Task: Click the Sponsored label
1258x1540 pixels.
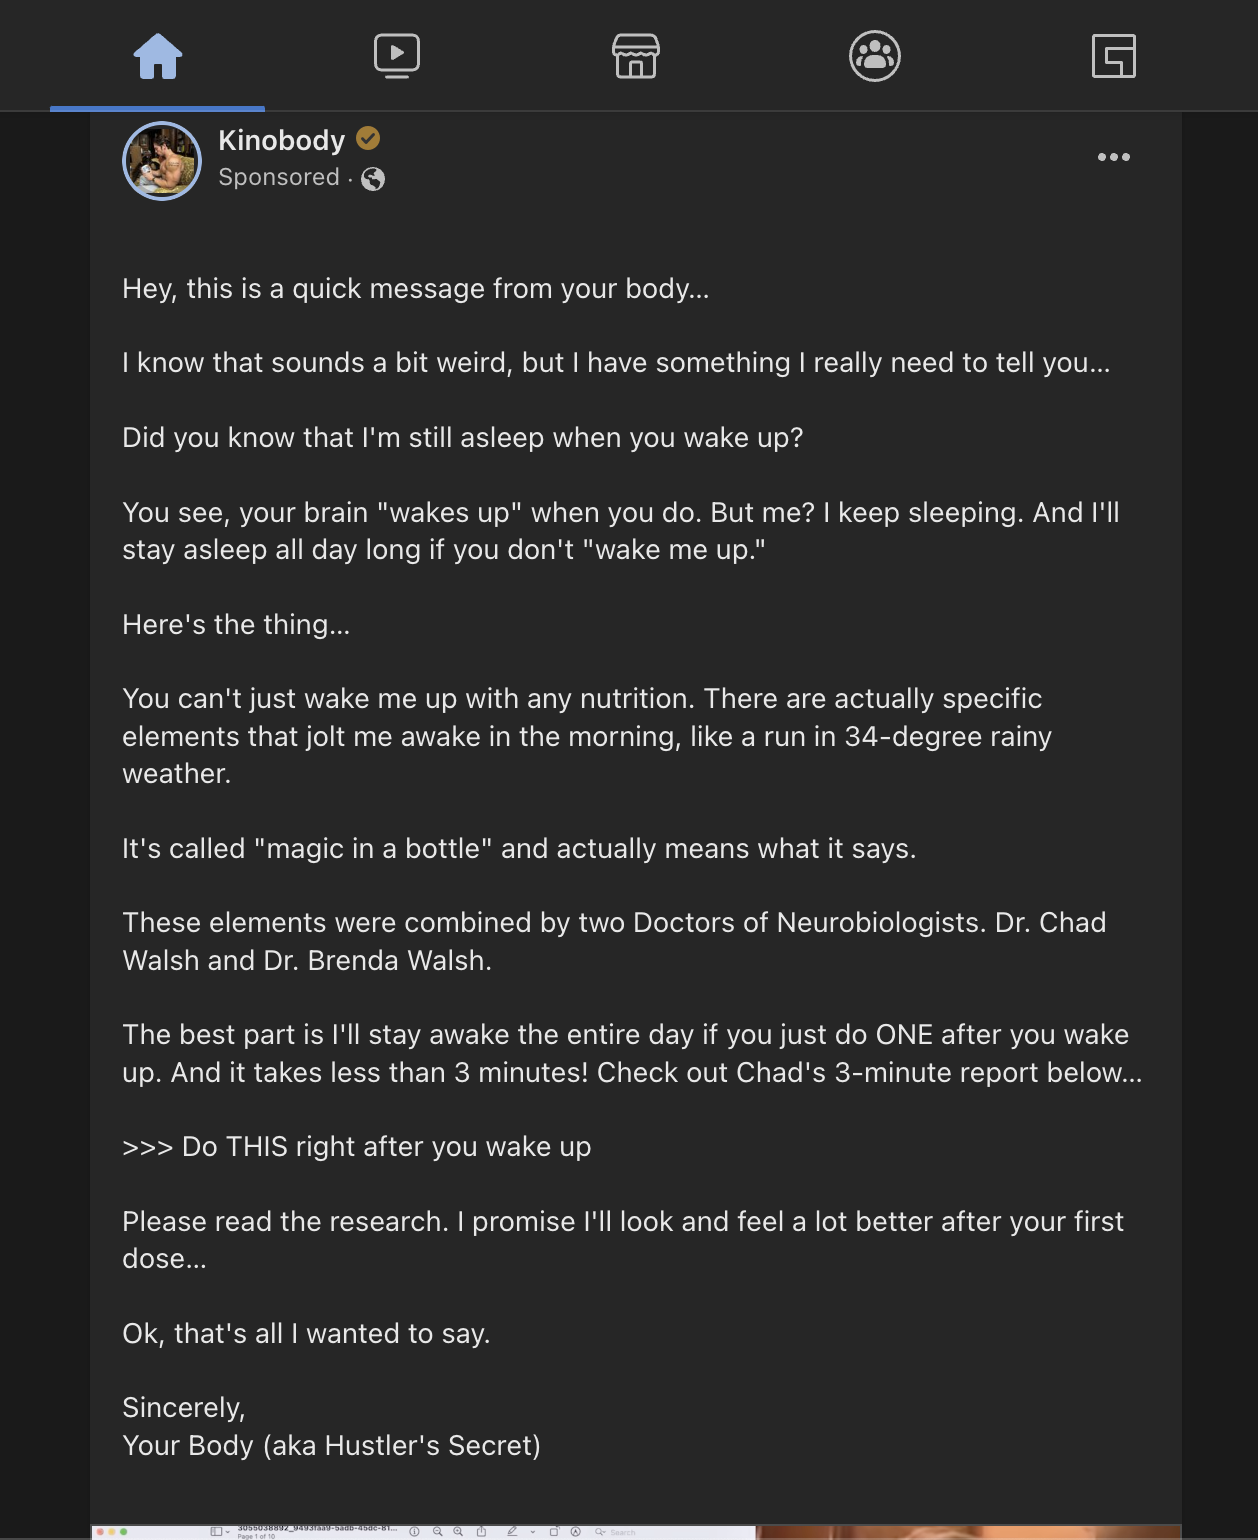Action: (279, 177)
